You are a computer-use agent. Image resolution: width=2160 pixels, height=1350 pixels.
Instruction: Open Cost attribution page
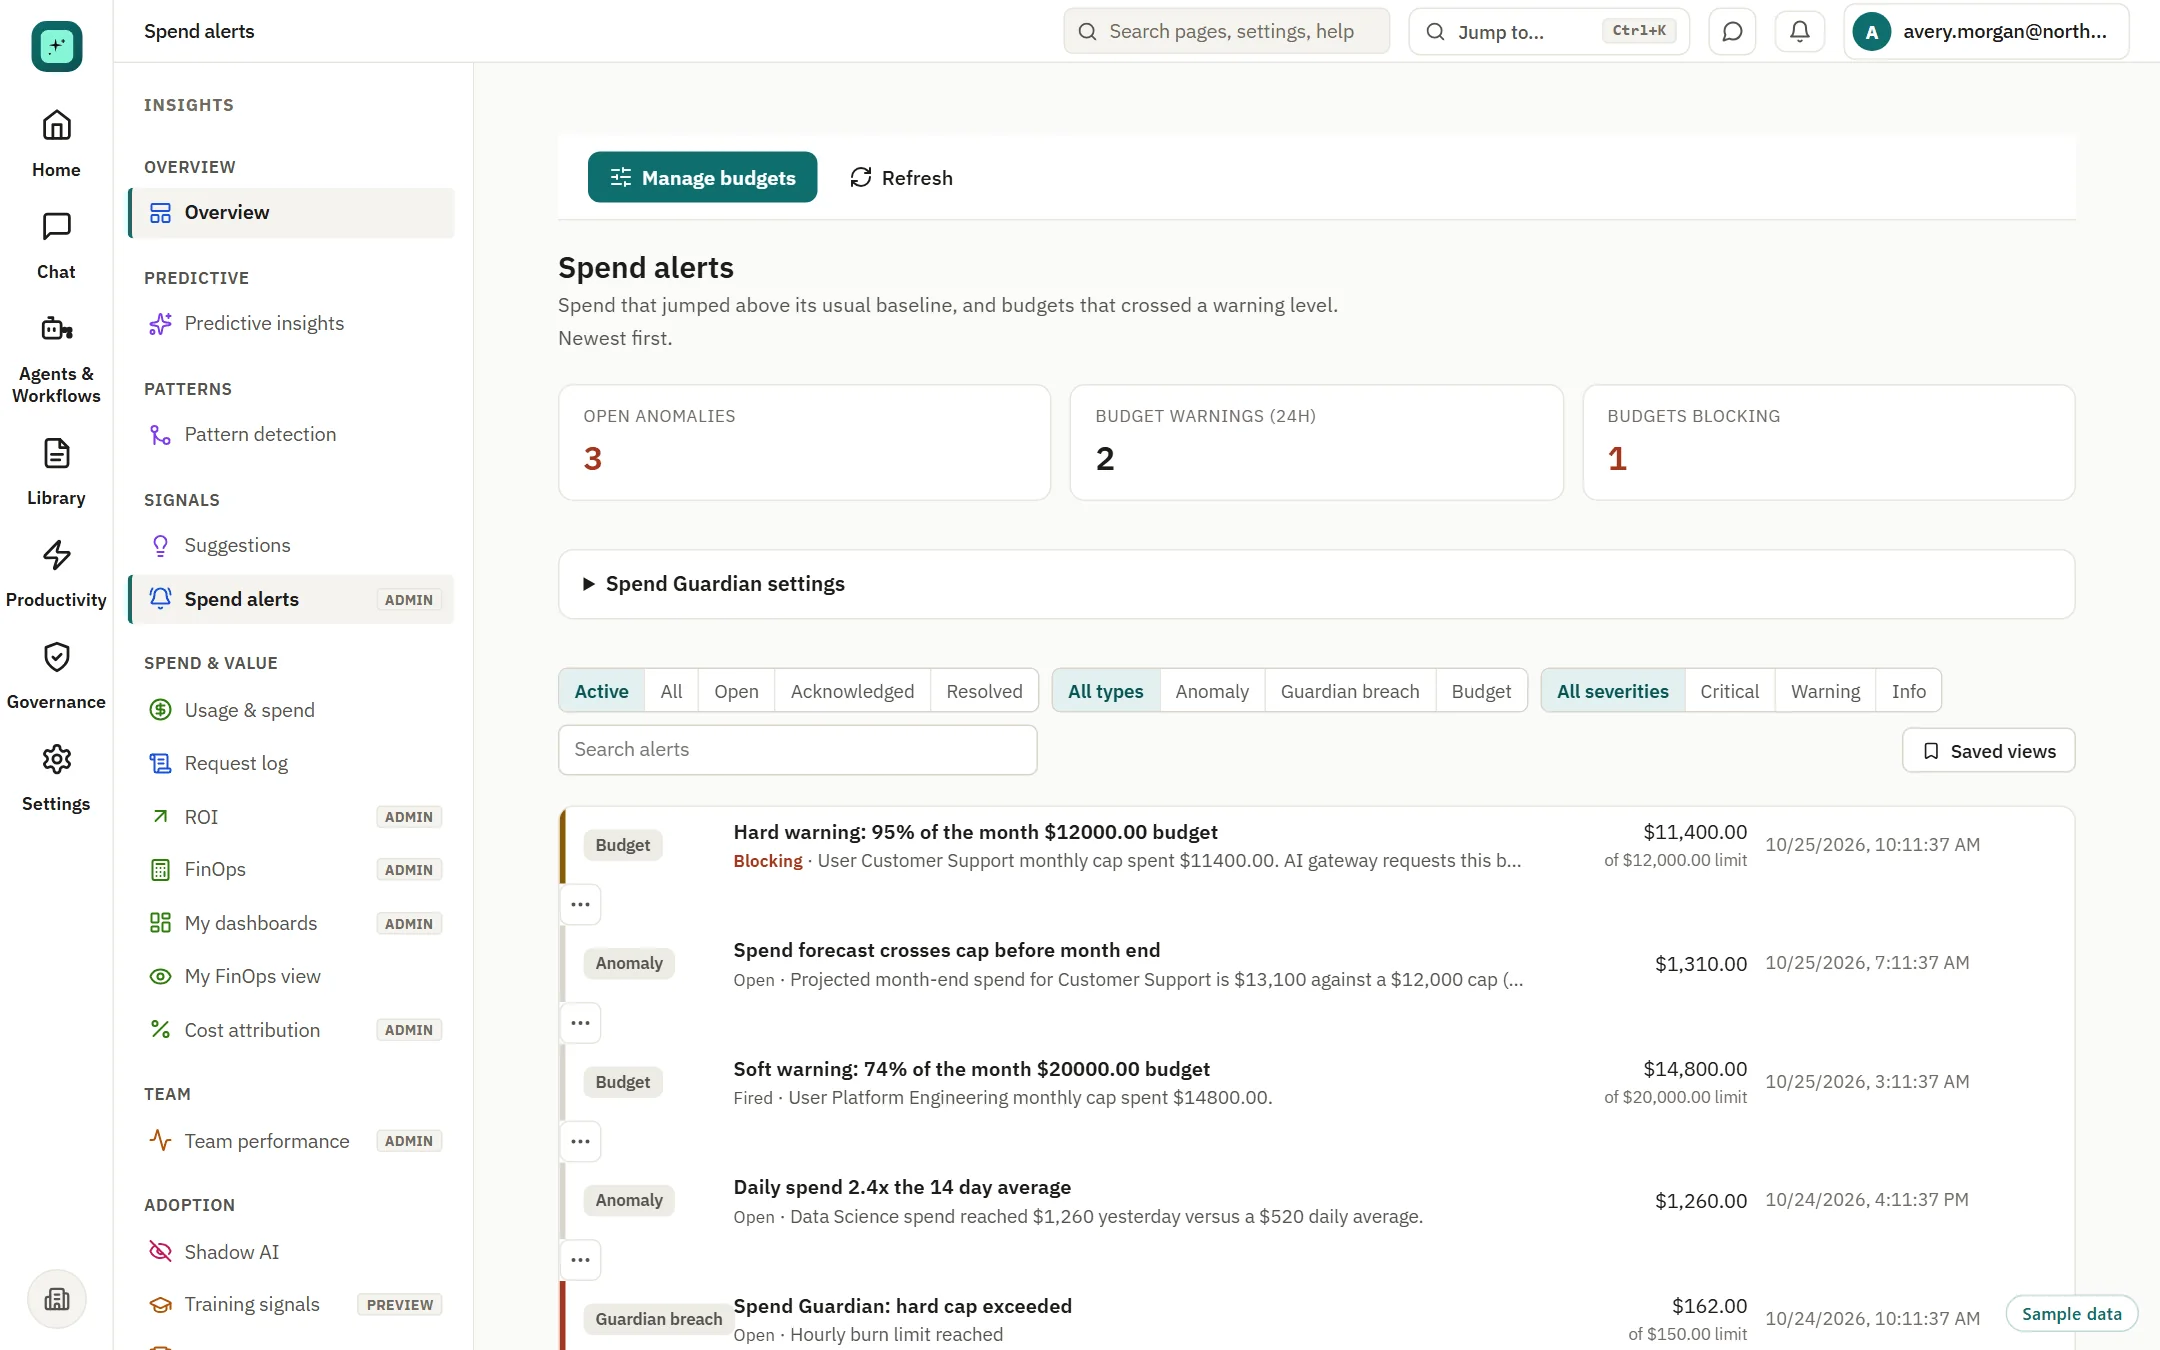[290, 1030]
